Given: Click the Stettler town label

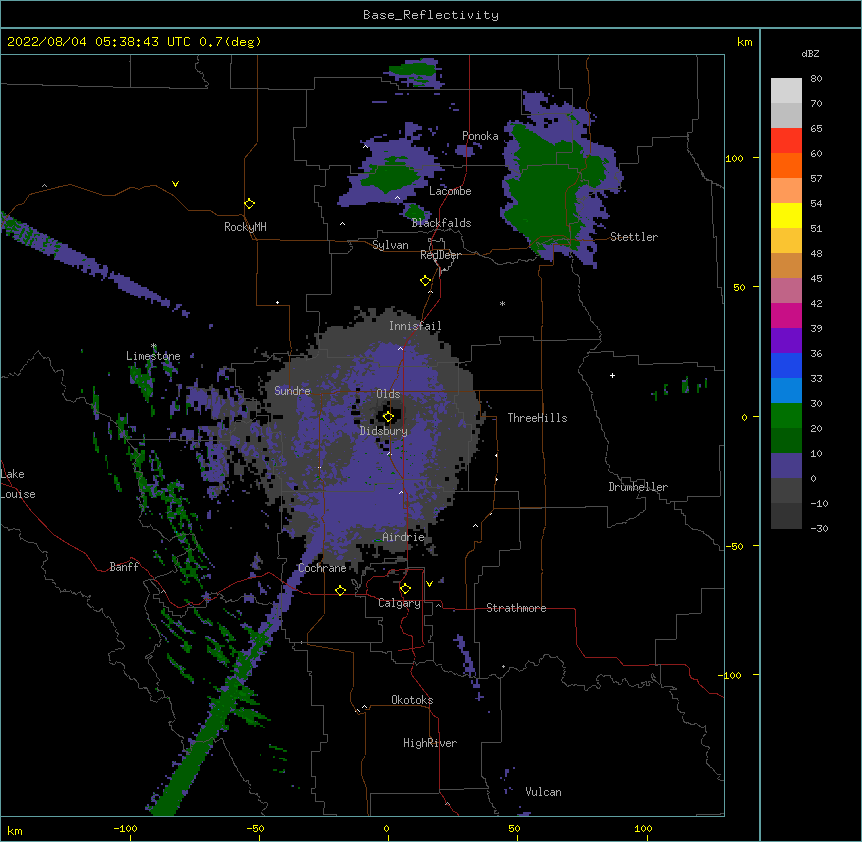Looking at the screenshot, I should [634, 237].
